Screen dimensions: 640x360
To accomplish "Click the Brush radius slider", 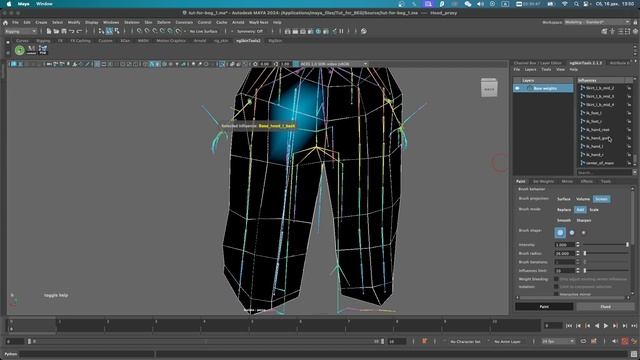I will (x=605, y=253).
